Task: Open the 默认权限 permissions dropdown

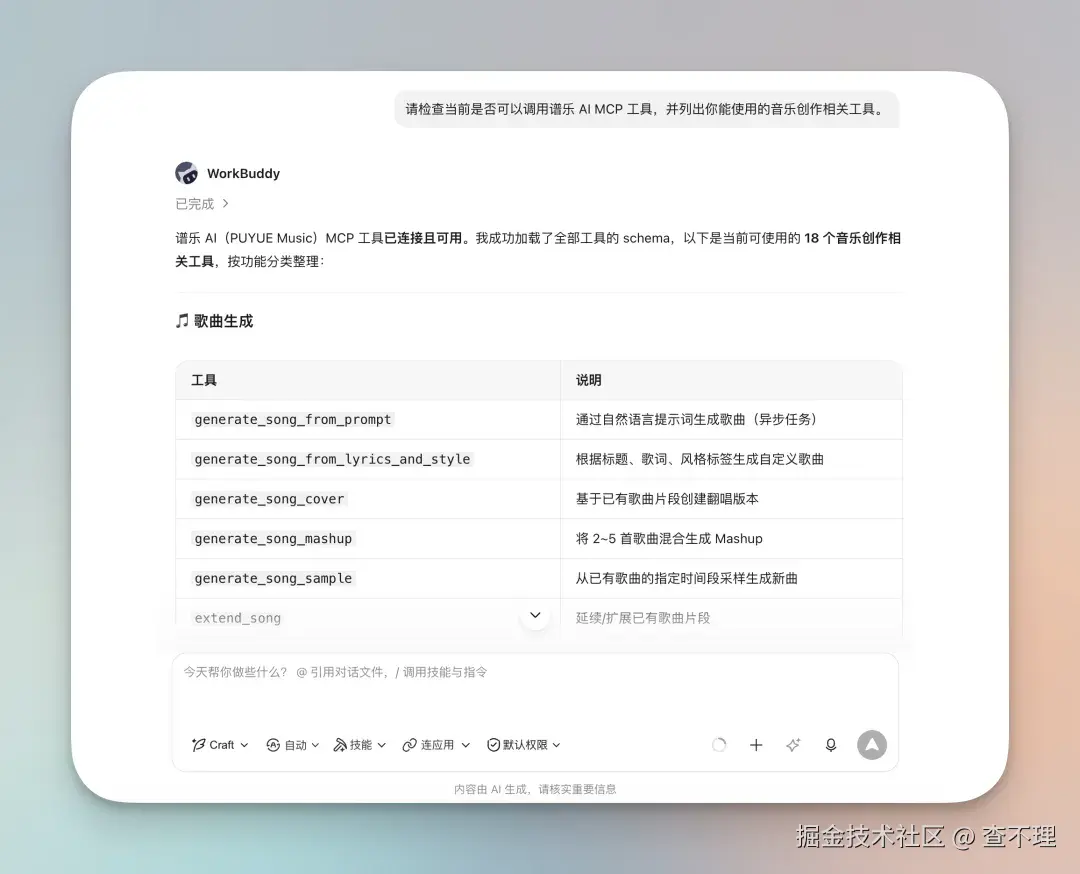Action: [x=523, y=745]
